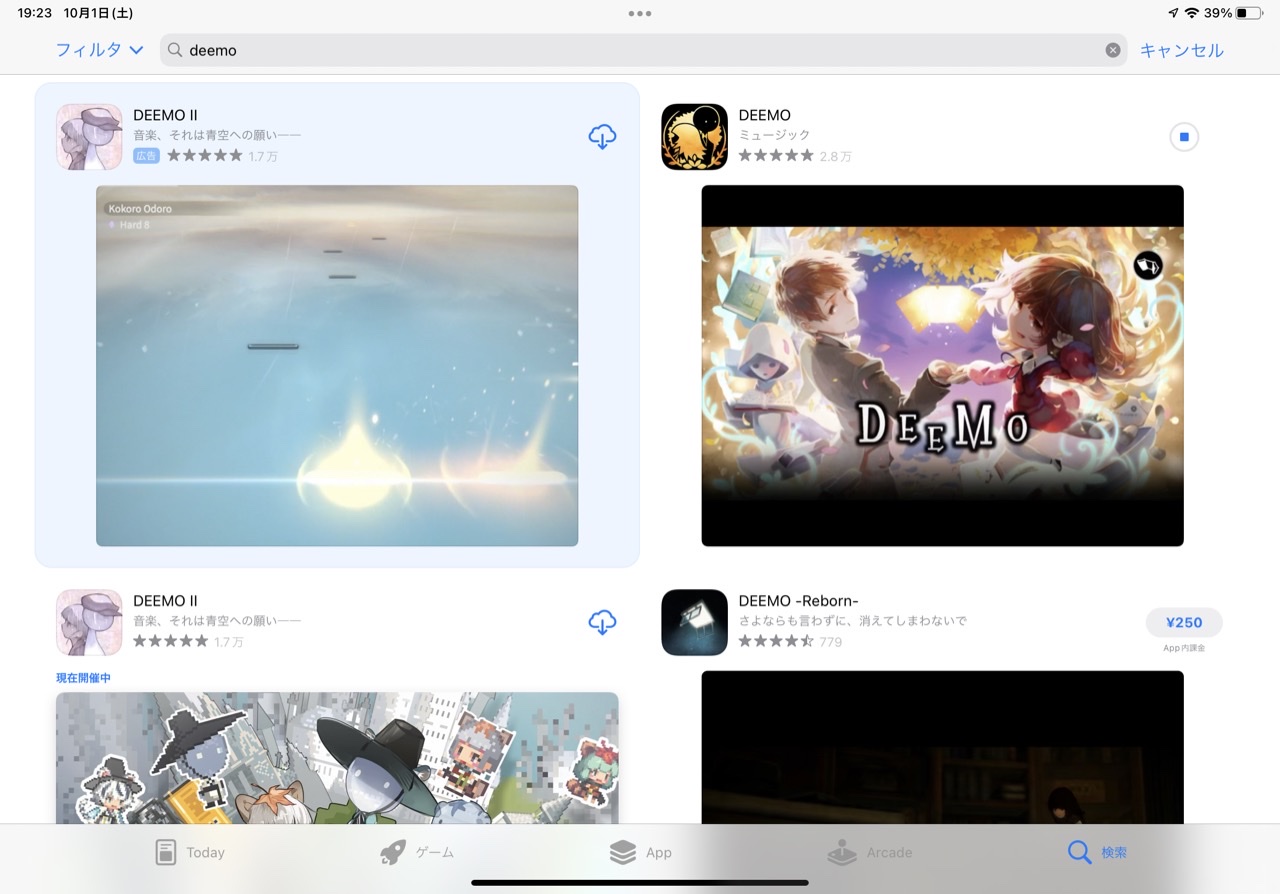1280x894 pixels.
Task: Open the DEEMO II gameplay preview video
Action: click(x=337, y=365)
